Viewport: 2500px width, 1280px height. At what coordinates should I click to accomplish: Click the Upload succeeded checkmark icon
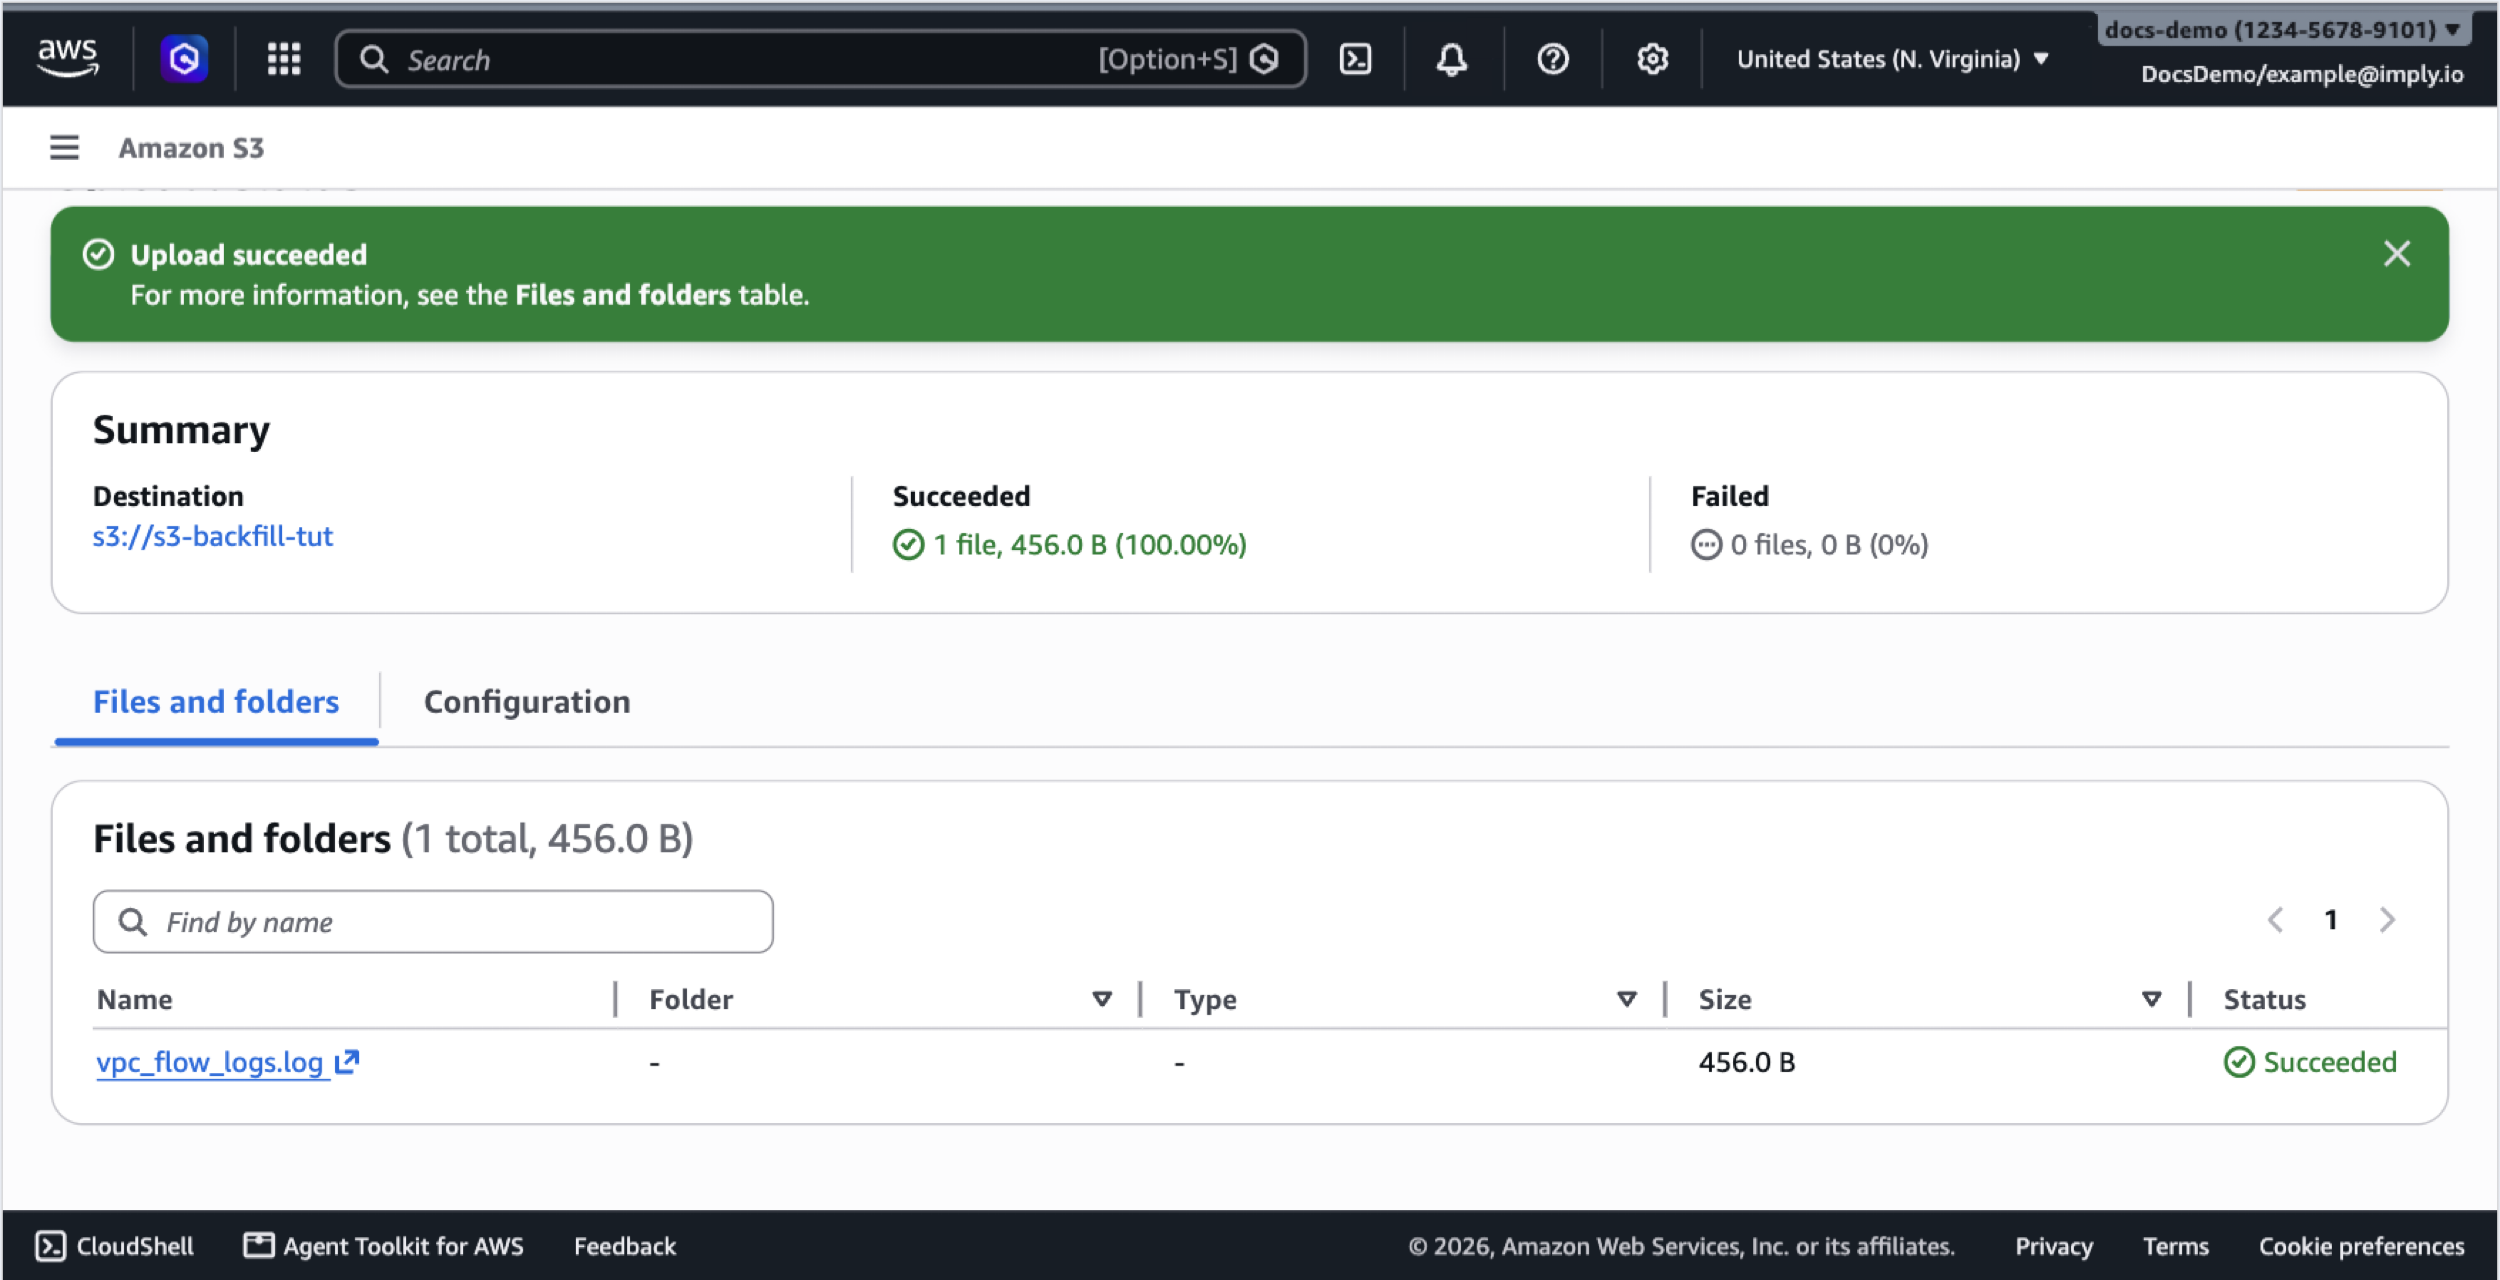tap(98, 254)
